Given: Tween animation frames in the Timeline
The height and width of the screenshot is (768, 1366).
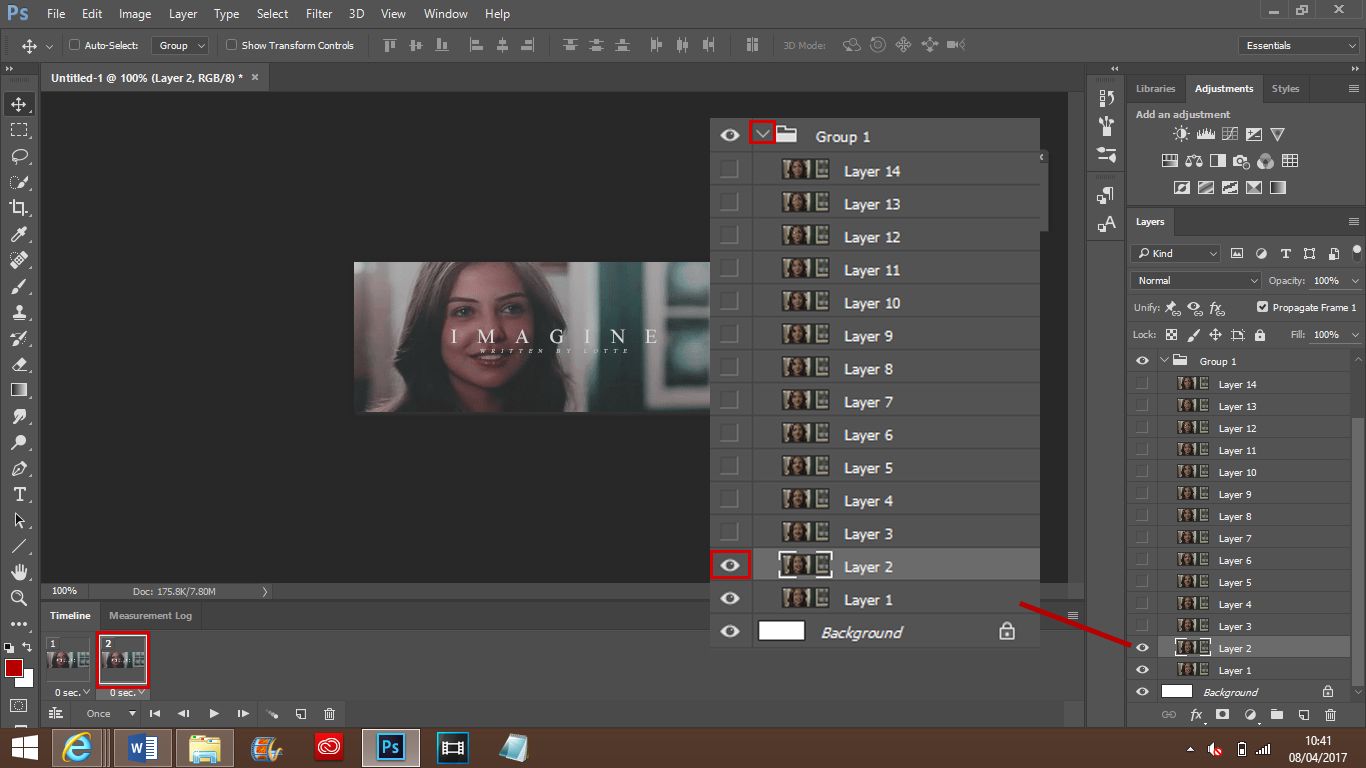Looking at the screenshot, I should point(272,714).
